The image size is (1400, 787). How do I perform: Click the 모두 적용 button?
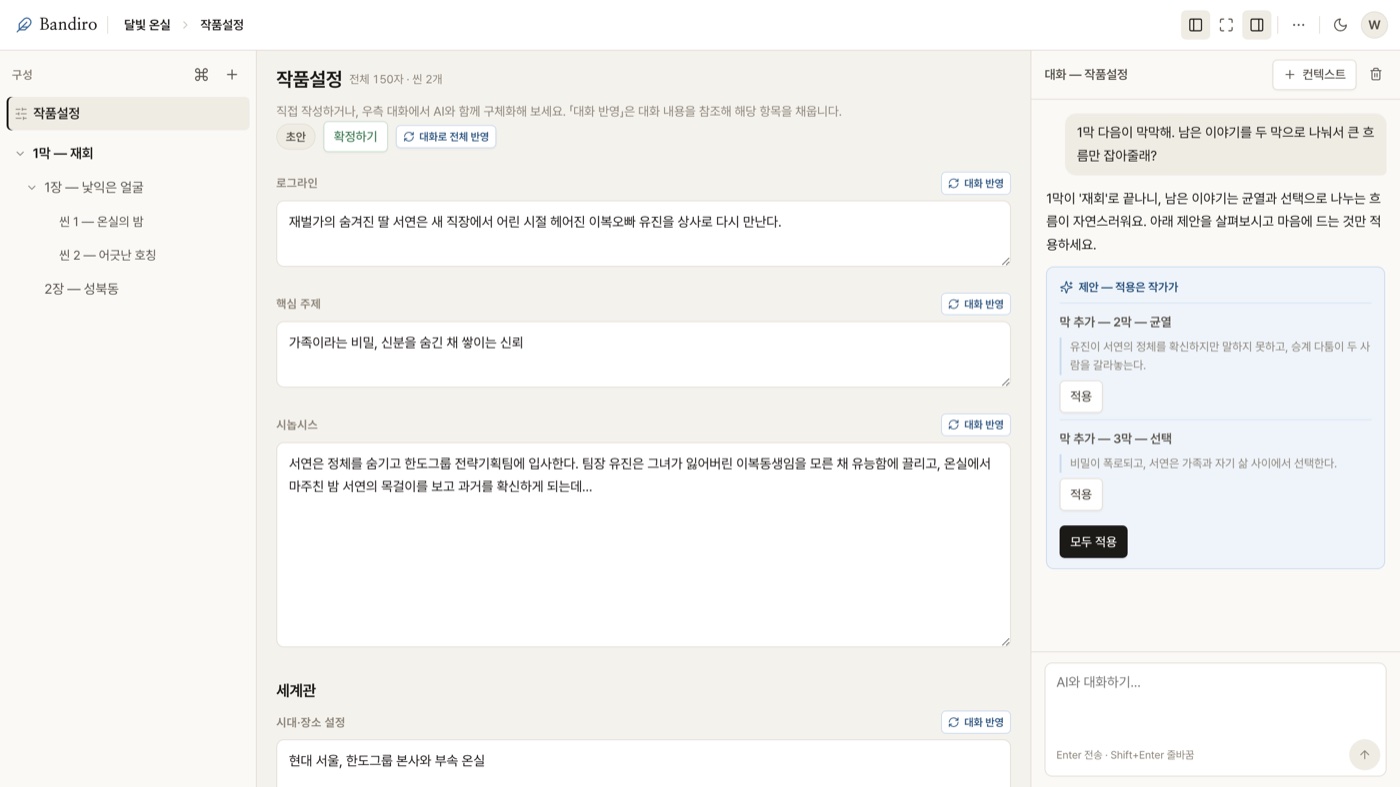(x=1093, y=542)
